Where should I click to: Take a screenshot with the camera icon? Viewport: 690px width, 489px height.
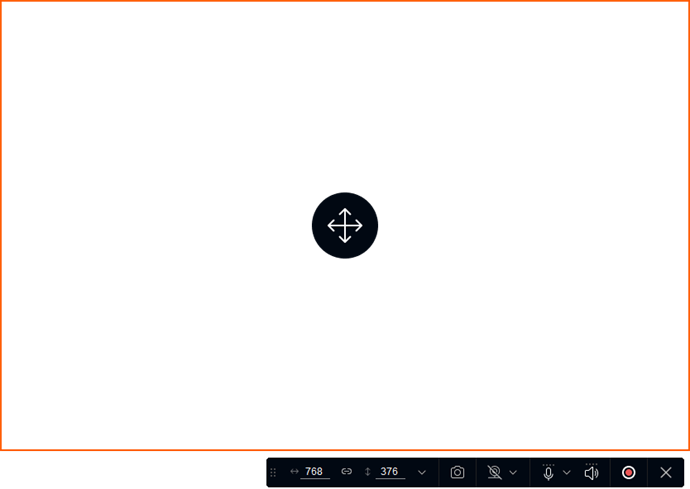pyautogui.click(x=457, y=473)
